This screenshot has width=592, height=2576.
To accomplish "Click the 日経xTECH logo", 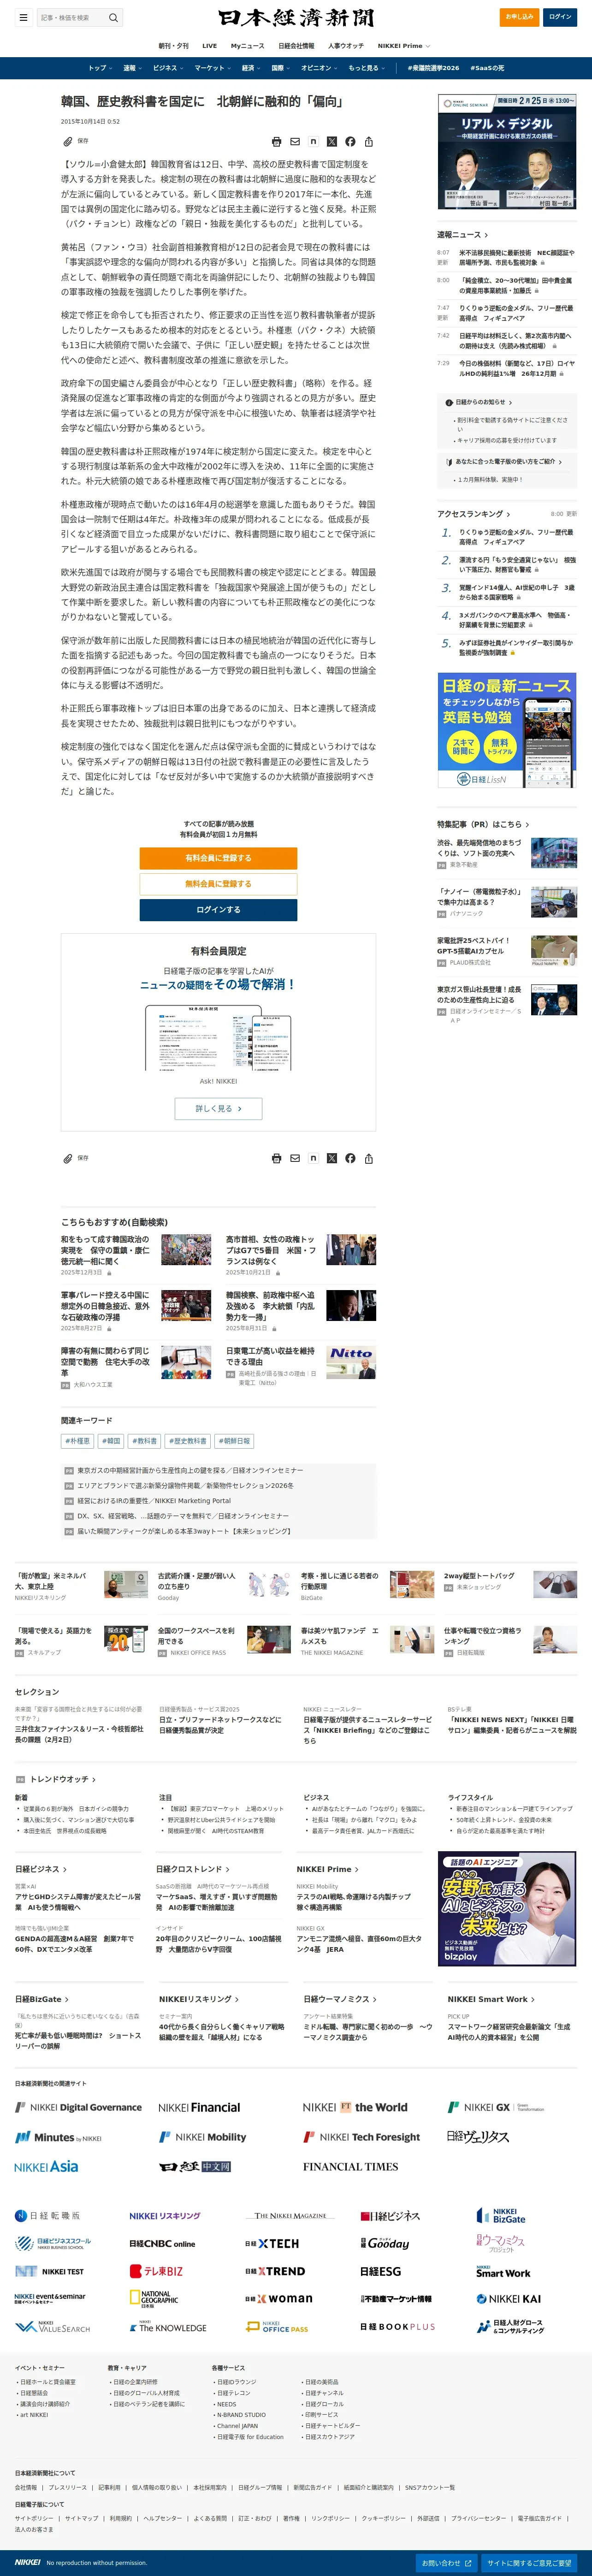I will coord(271,2244).
